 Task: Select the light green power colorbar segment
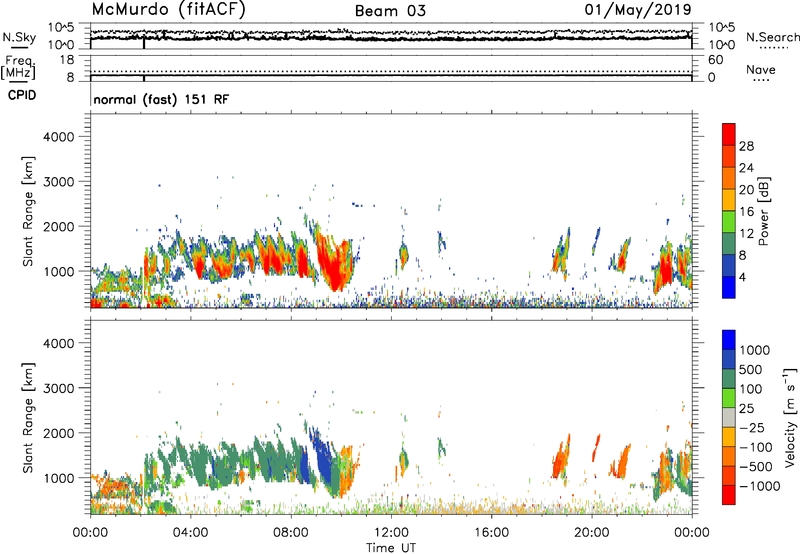tap(729, 222)
